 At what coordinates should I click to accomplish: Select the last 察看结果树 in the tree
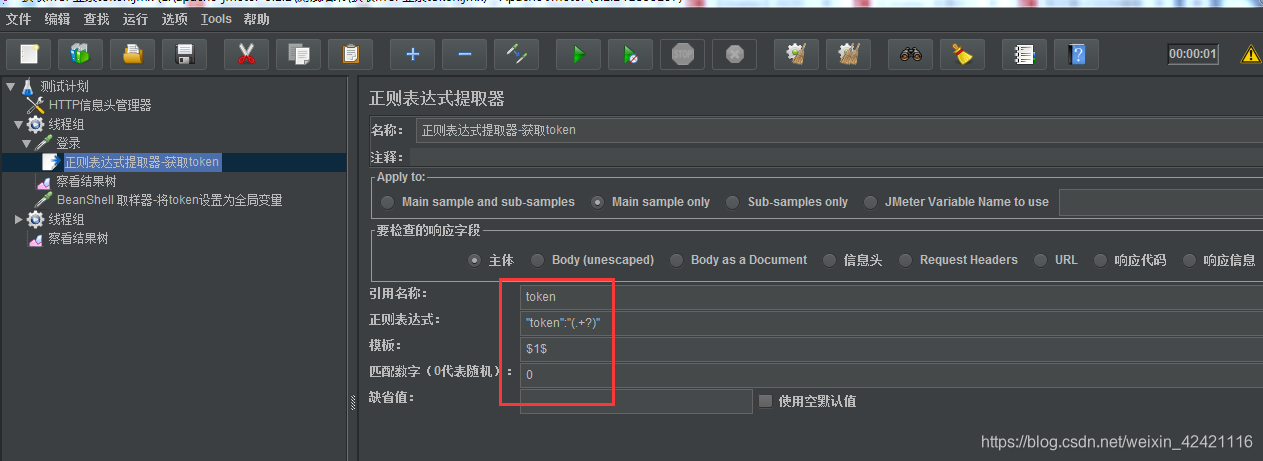click(78, 238)
